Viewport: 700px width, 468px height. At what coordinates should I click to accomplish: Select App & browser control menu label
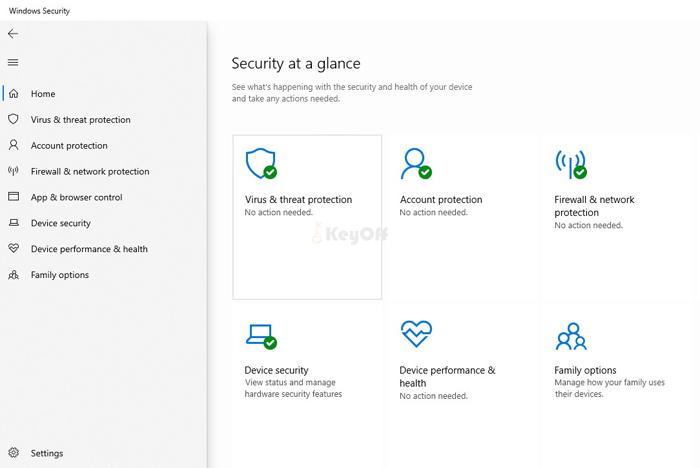pos(76,198)
